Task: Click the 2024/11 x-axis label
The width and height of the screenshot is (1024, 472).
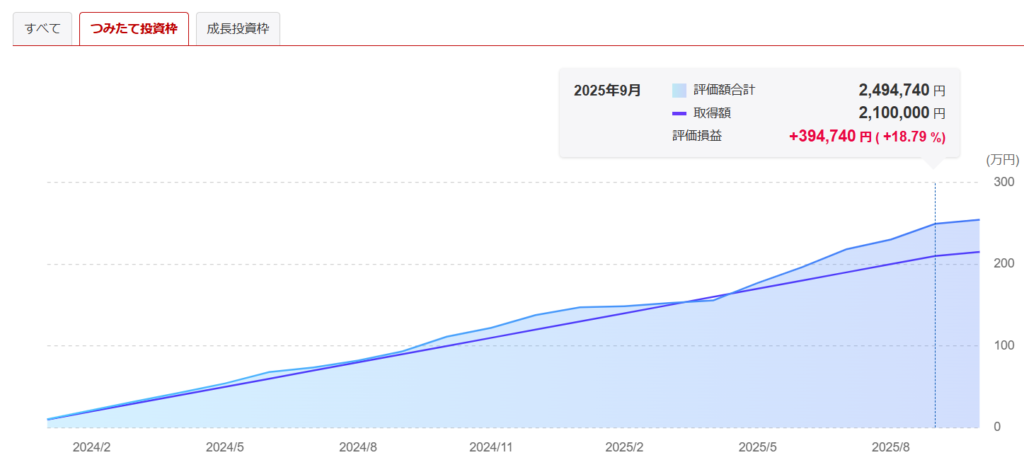Action: (491, 447)
